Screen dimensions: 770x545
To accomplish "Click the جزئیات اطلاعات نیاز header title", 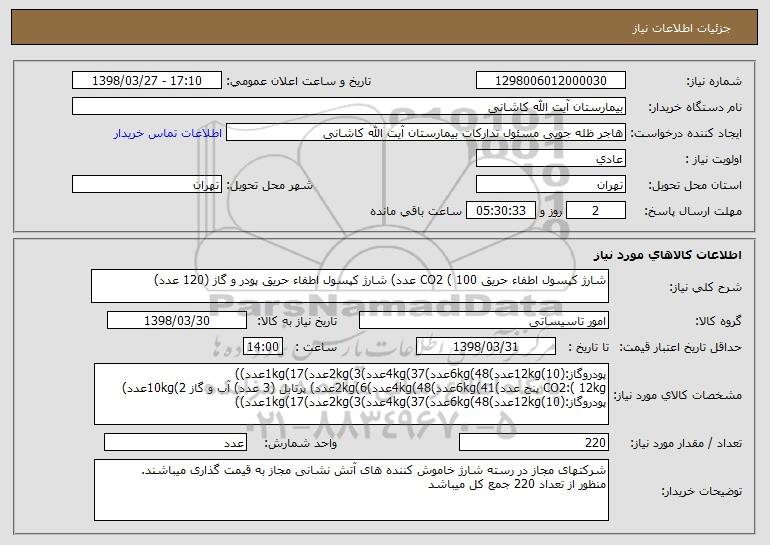I will pos(681,28).
